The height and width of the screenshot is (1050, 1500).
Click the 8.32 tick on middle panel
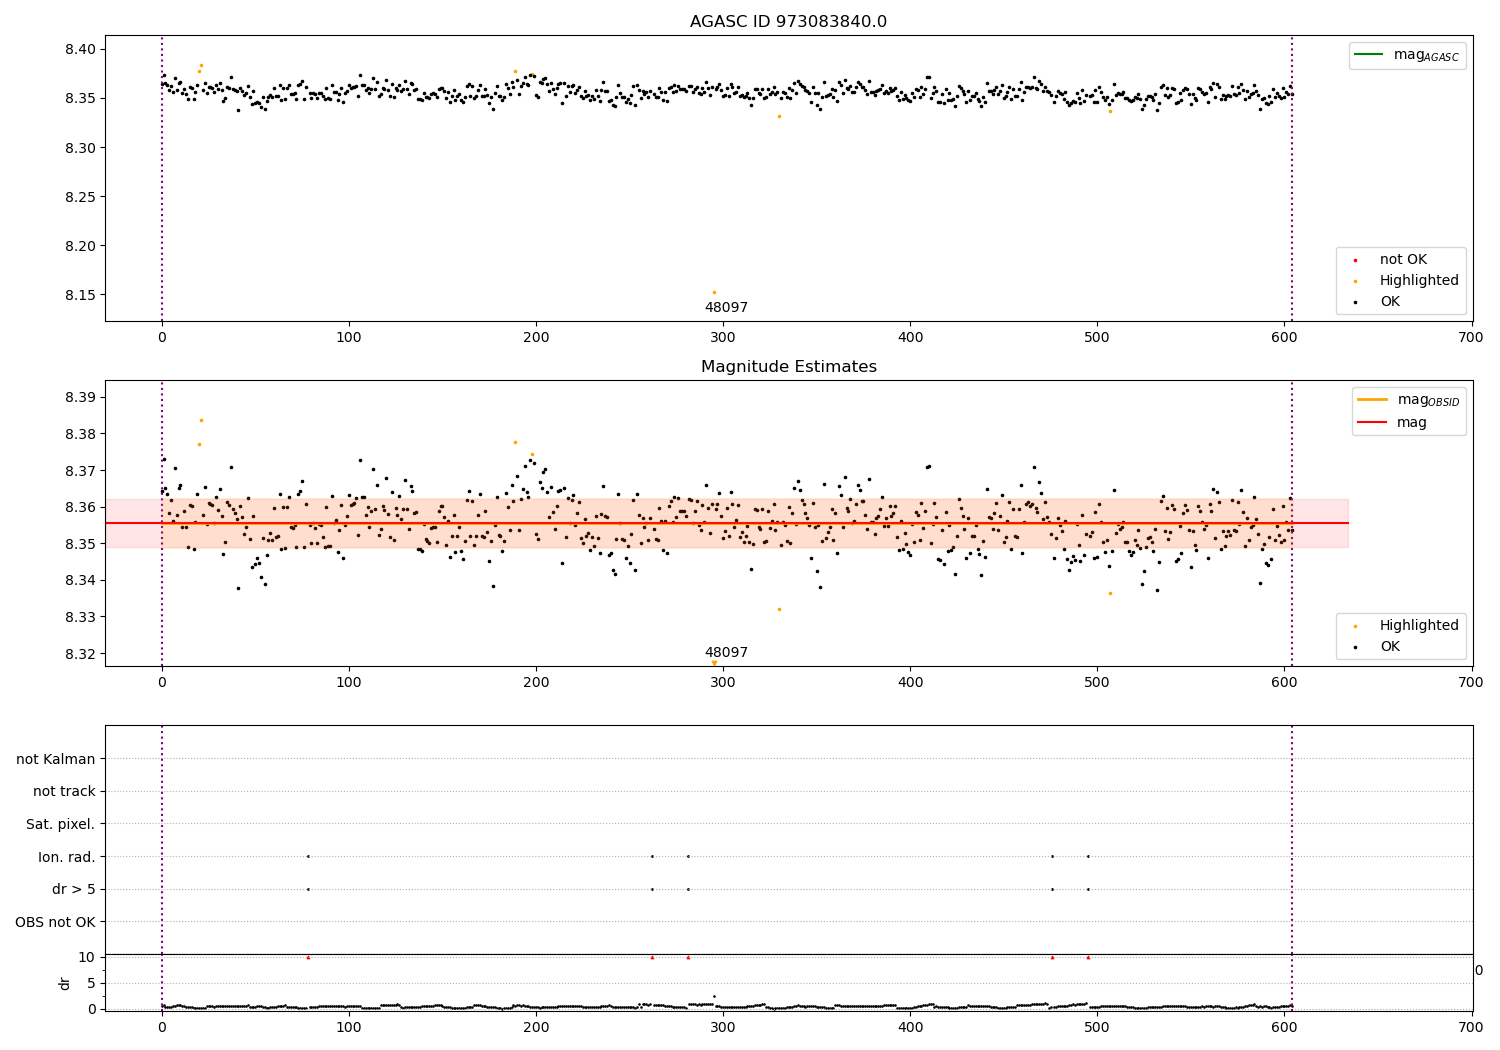[81, 654]
